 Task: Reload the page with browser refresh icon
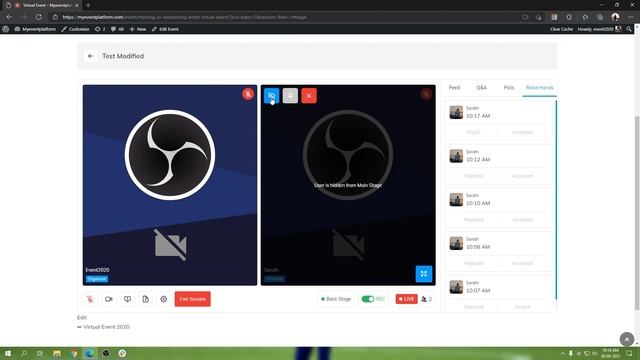tap(38, 17)
